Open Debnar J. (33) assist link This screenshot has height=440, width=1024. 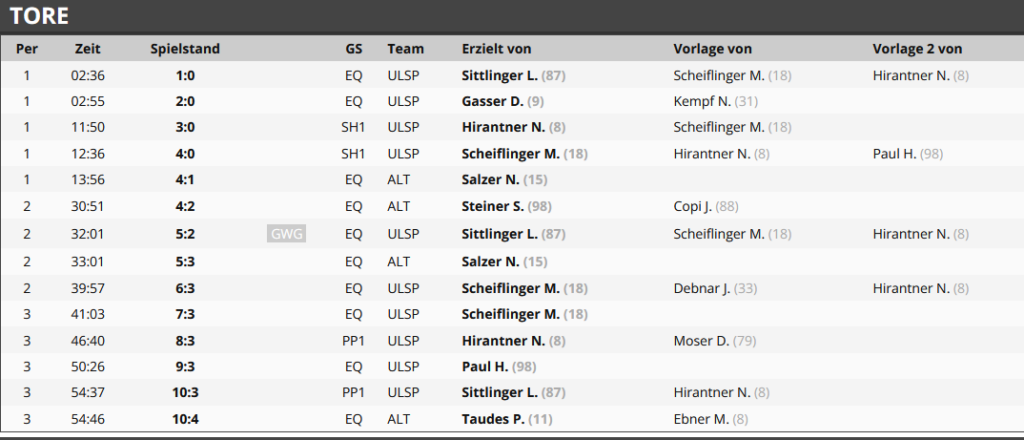pyautogui.click(x=715, y=288)
